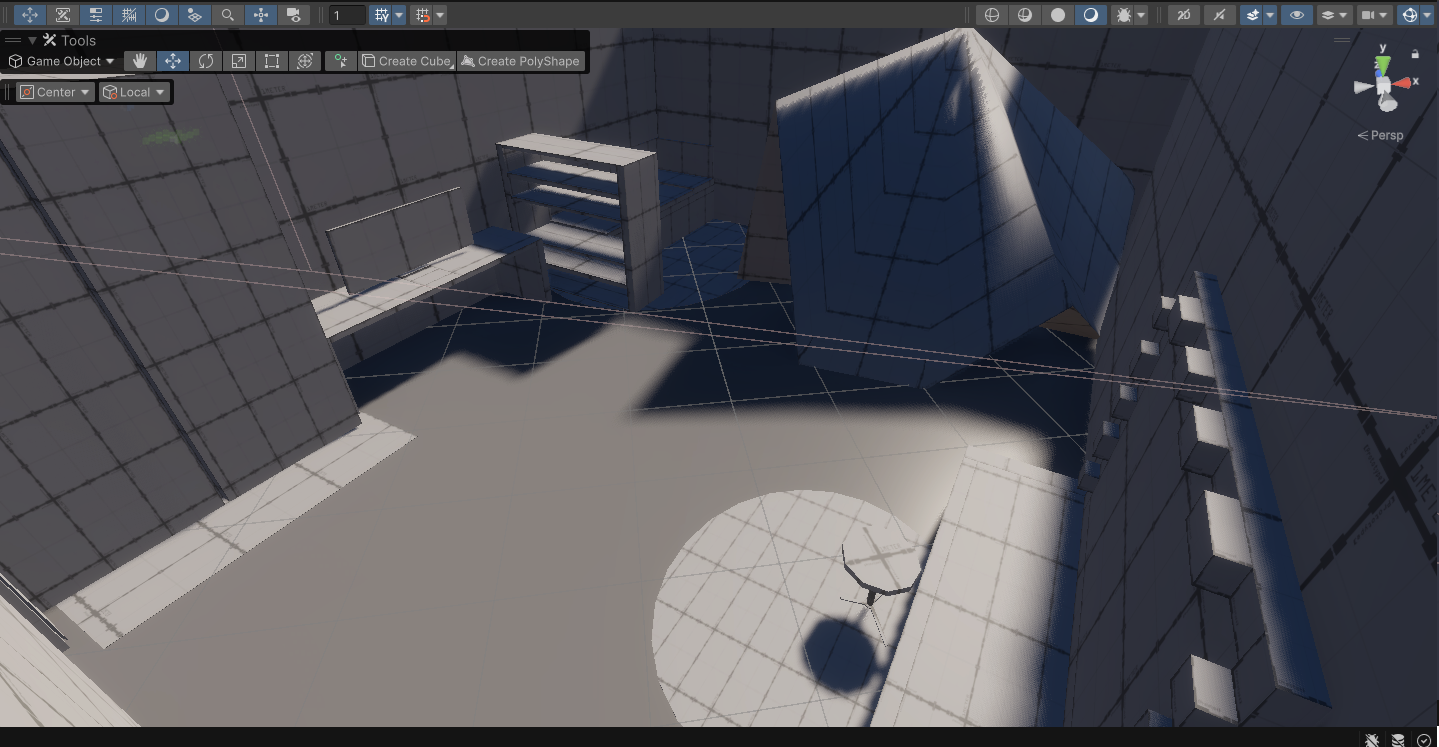The width and height of the screenshot is (1439, 747).
Task: Select the Transform tool
Action: pos(305,61)
